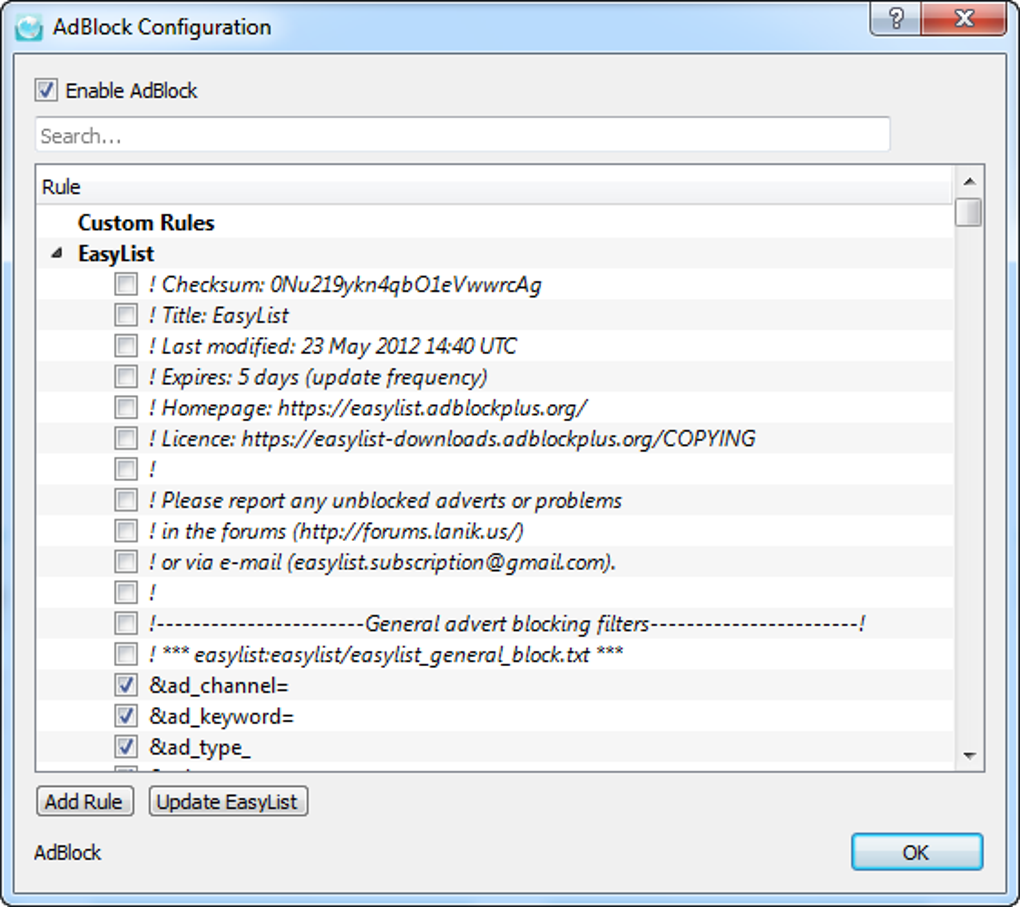Image resolution: width=1020 pixels, height=907 pixels.
Task: Select the 'Please report any unblocked adverts' text
Action: click(x=385, y=500)
